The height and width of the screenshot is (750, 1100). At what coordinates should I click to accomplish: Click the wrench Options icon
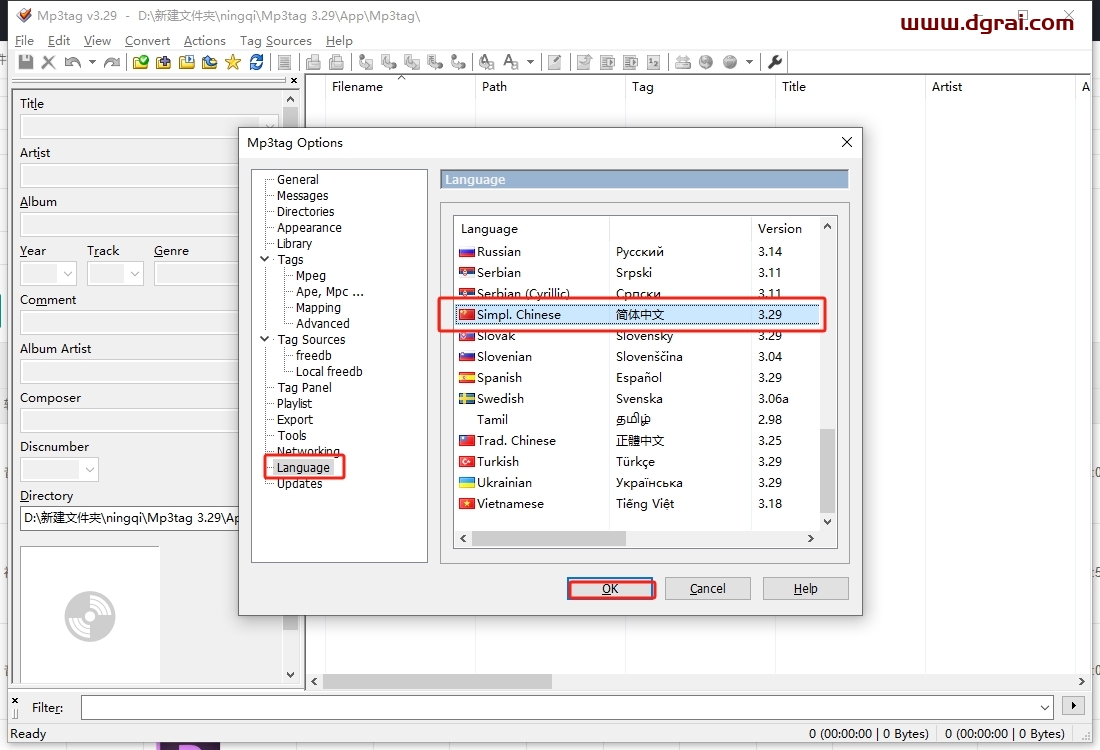click(775, 62)
